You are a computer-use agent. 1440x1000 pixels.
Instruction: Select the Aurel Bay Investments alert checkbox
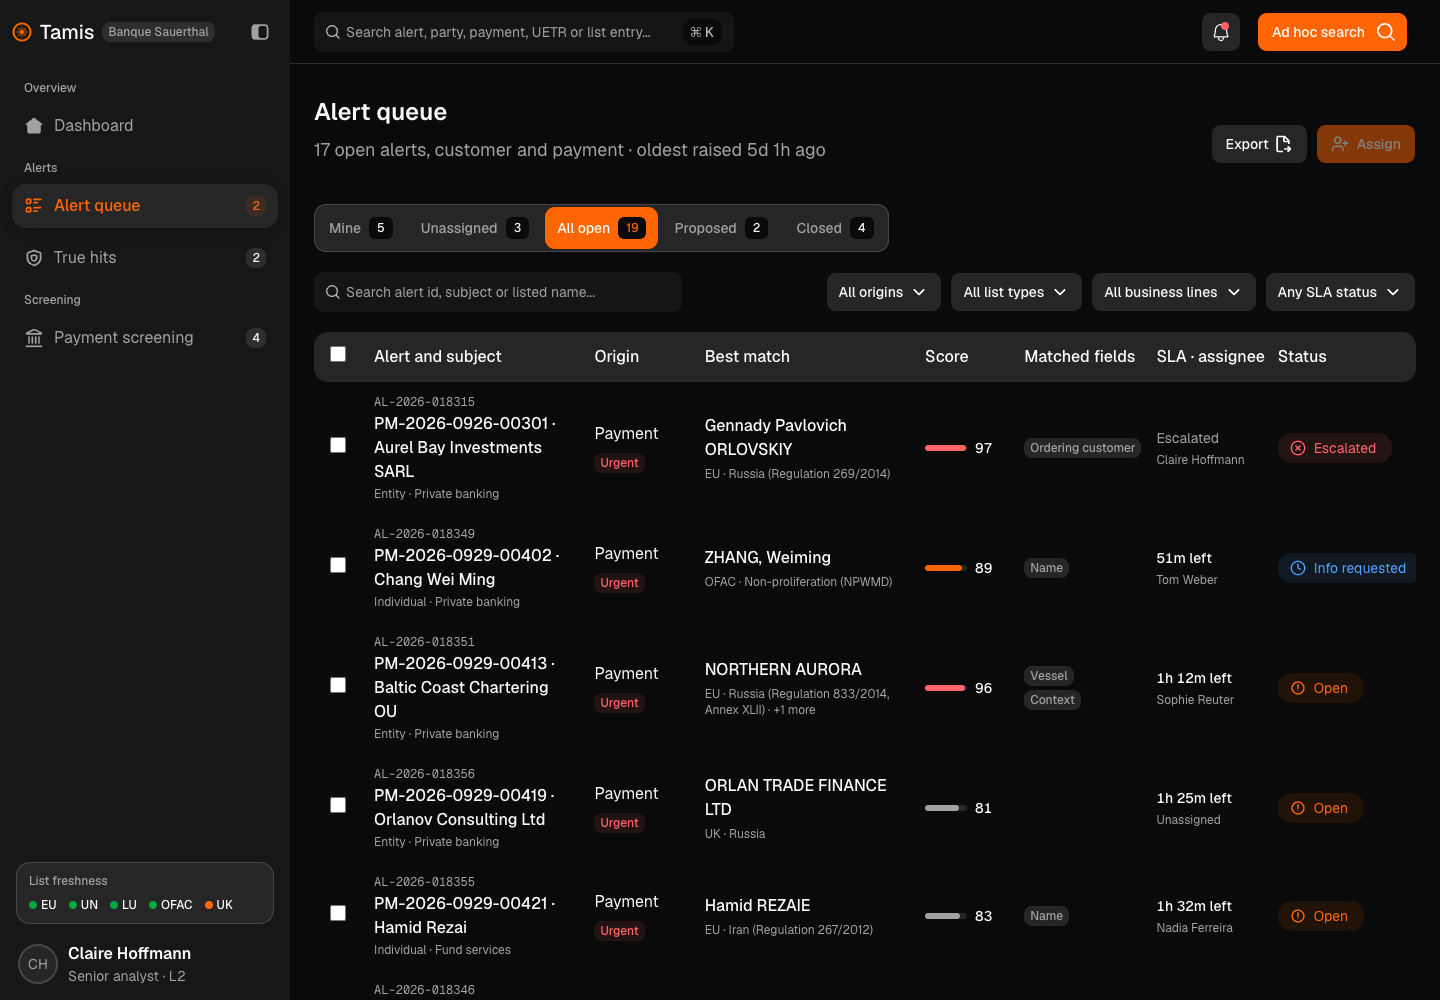click(x=338, y=445)
